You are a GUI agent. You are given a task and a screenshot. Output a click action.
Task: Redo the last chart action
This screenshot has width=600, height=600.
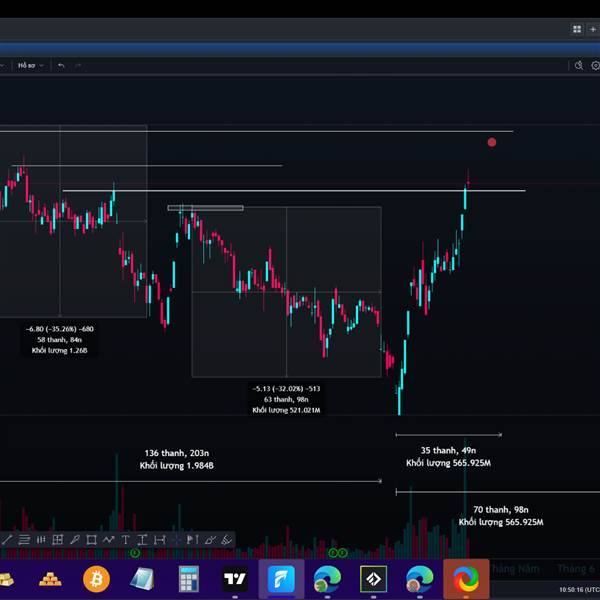click(78, 65)
